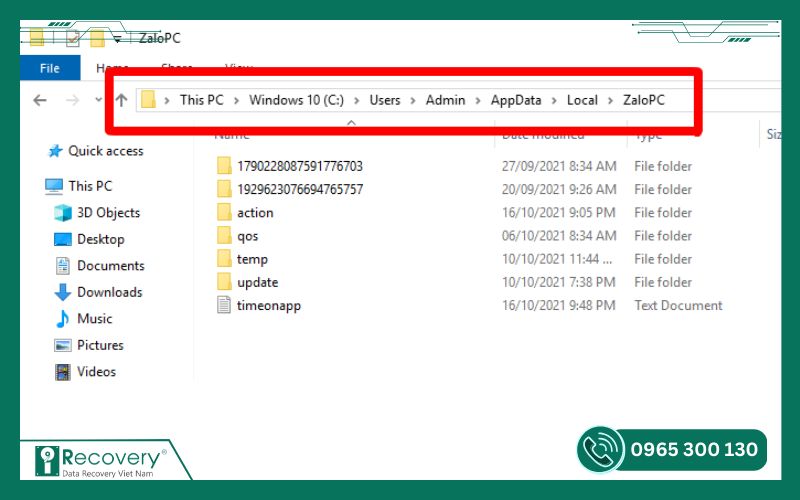Select Users breadcrumb segment
The height and width of the screenshot is (500, 800).
point(385,100)
